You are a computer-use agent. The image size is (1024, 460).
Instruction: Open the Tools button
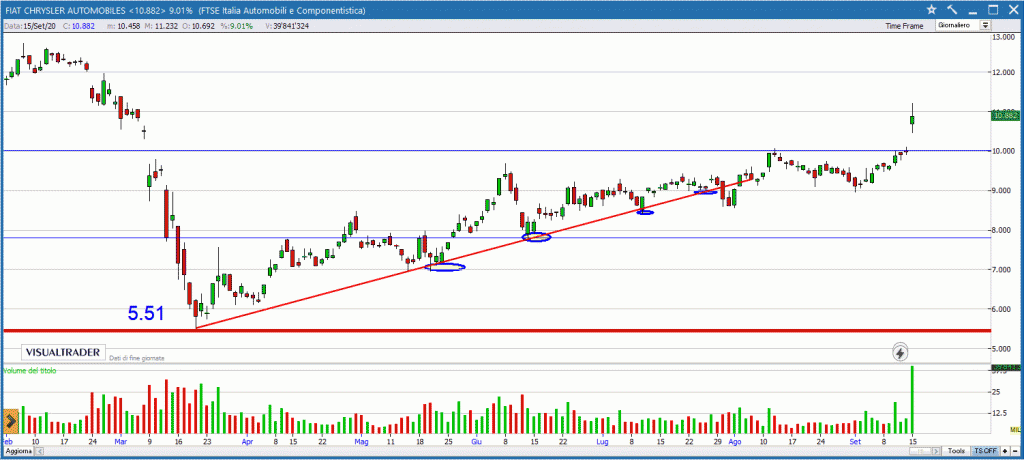[956, 451]
